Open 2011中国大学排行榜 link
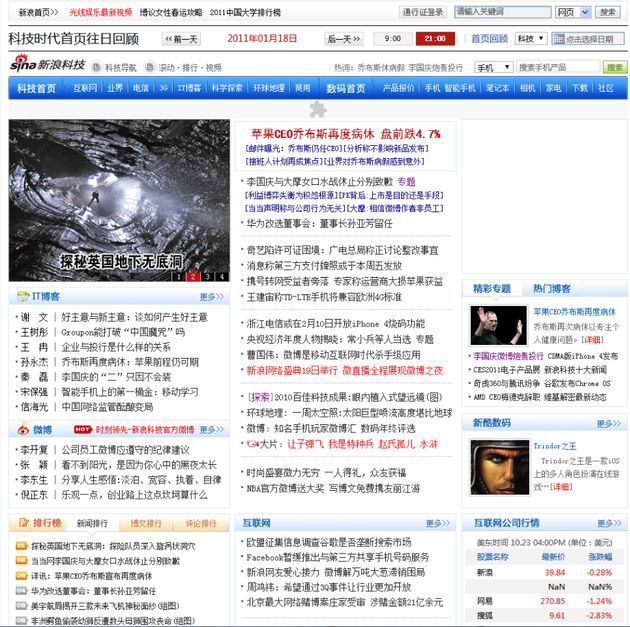The width and height of the screenshot is (630, 627). [x=245, y=12]
